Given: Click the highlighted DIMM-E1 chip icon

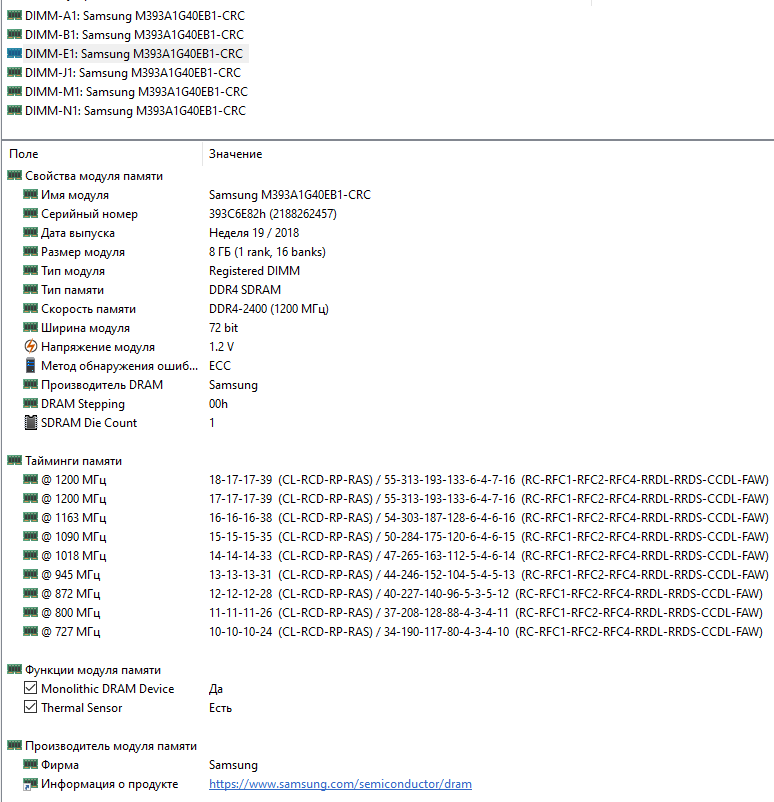Looking at the screenshot, I should [x=14, y=53].
